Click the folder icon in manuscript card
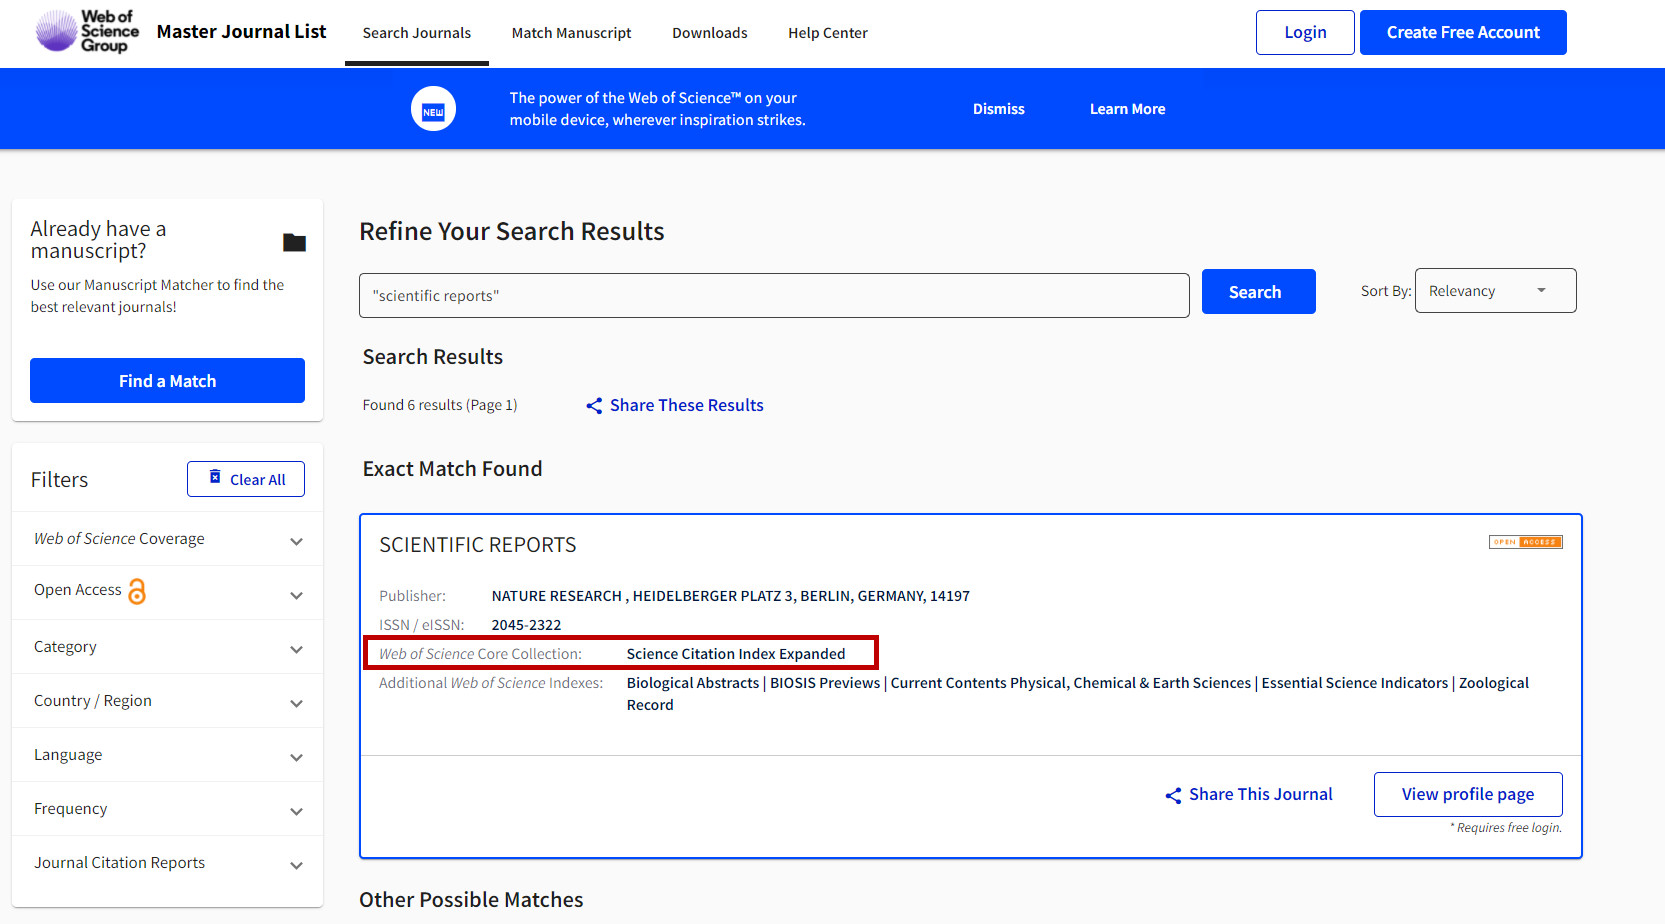 [x=294, y=242]
